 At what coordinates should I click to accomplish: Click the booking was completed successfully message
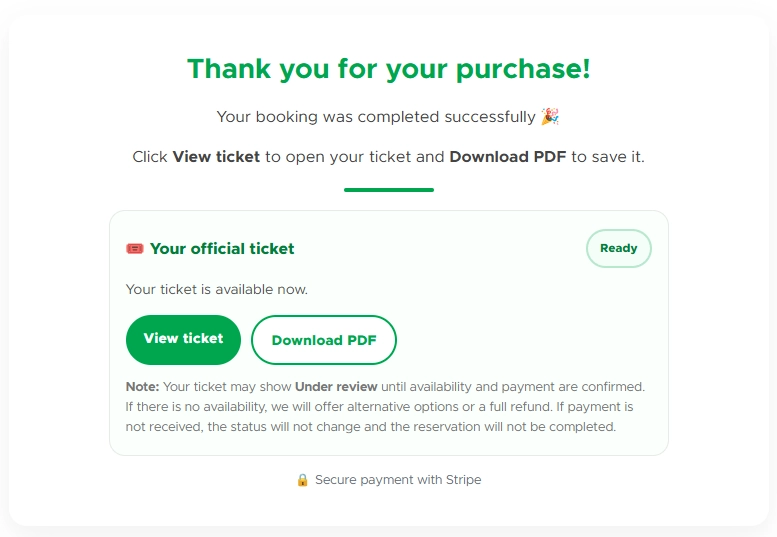[376, 117]
